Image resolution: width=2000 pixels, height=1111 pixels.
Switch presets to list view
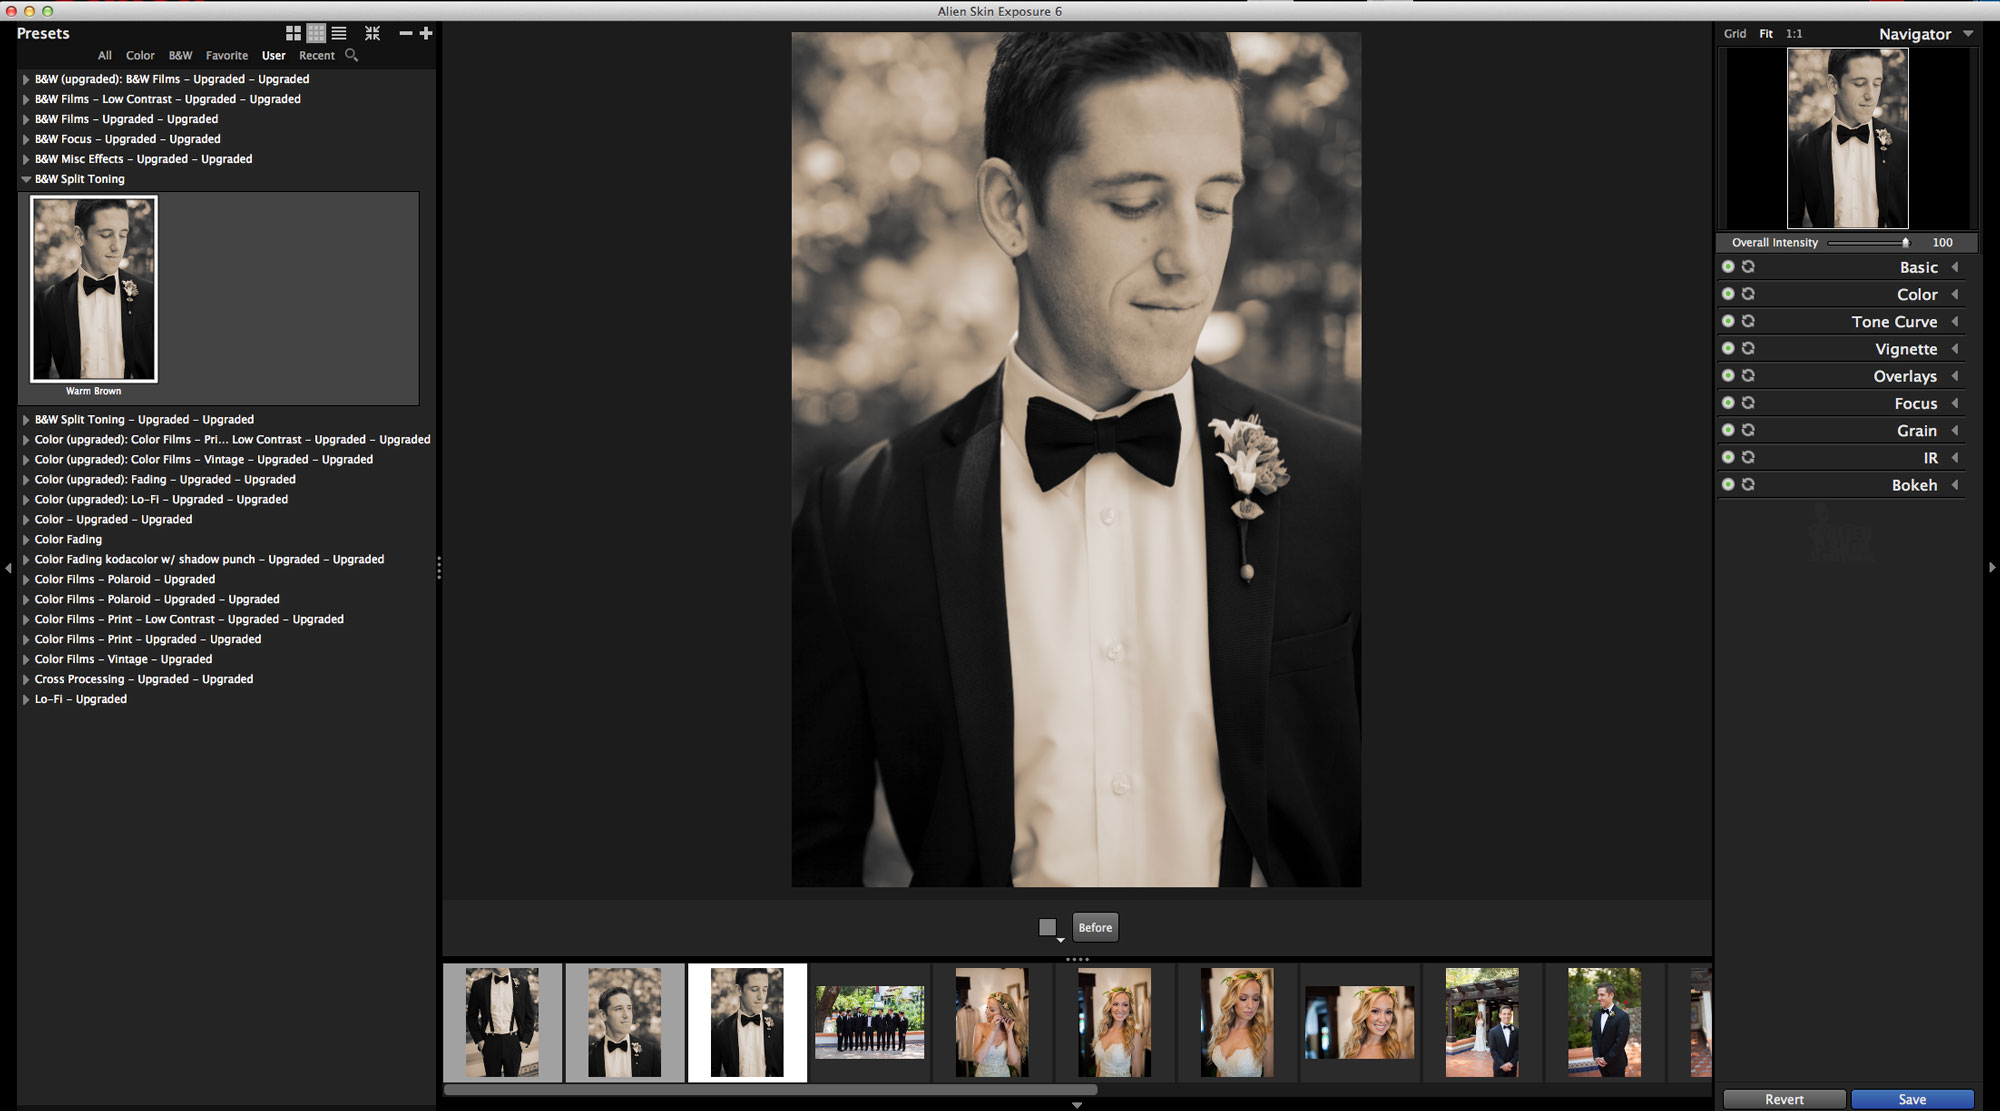coord(339,34)
